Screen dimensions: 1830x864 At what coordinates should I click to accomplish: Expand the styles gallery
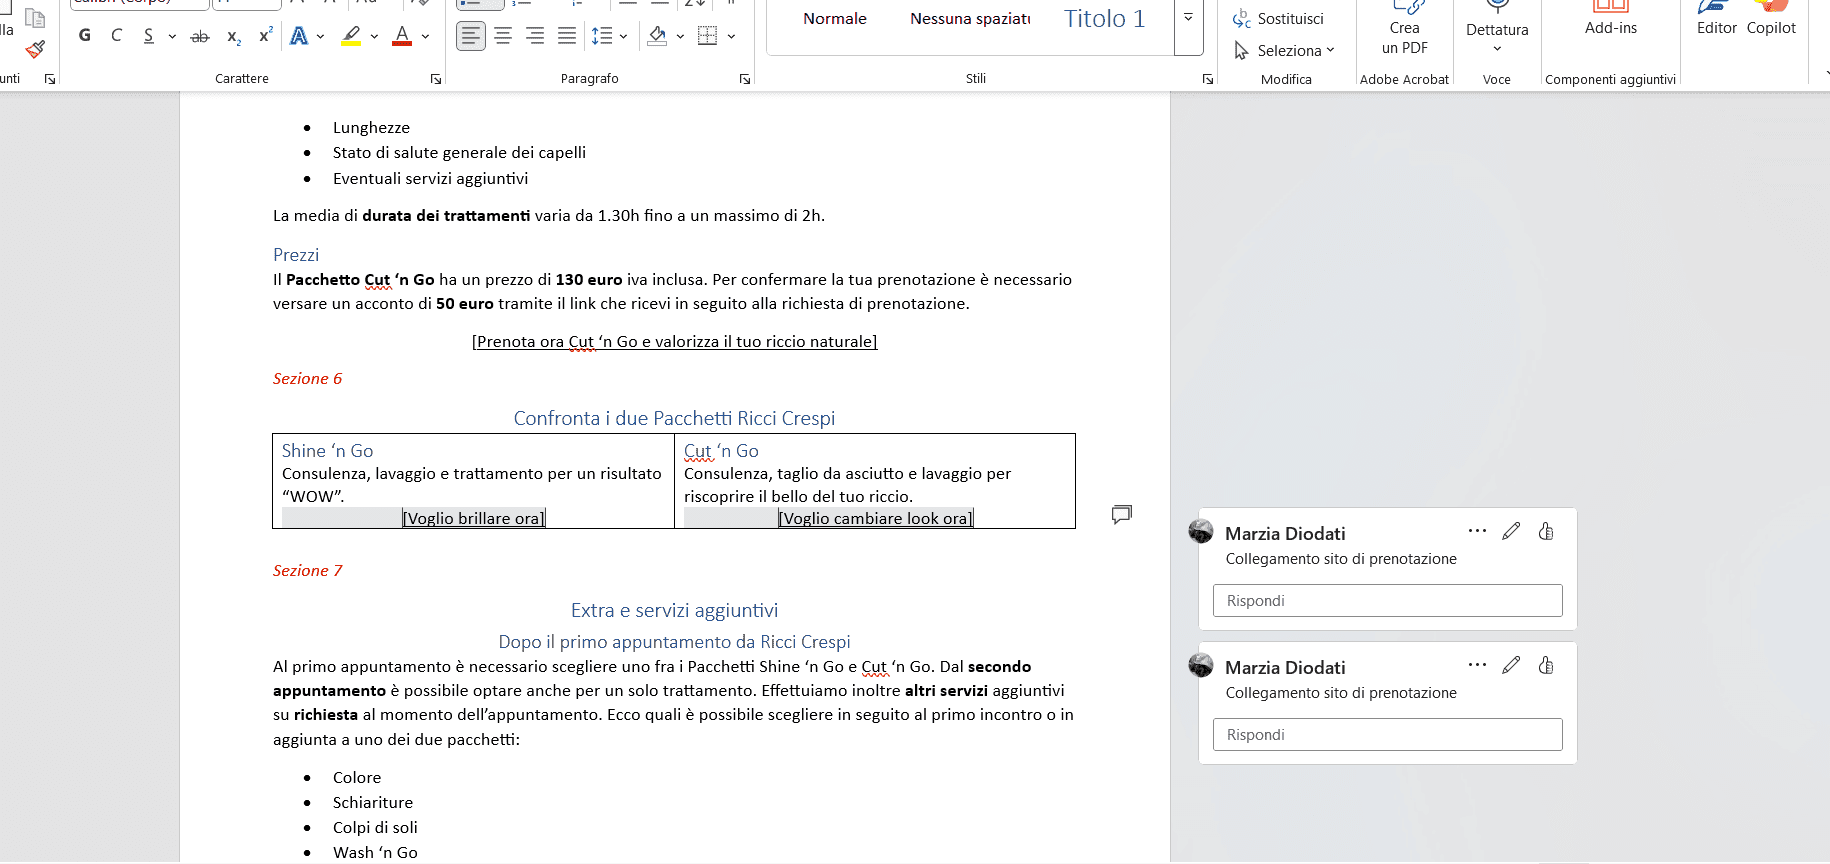(x=1188, y=18)
